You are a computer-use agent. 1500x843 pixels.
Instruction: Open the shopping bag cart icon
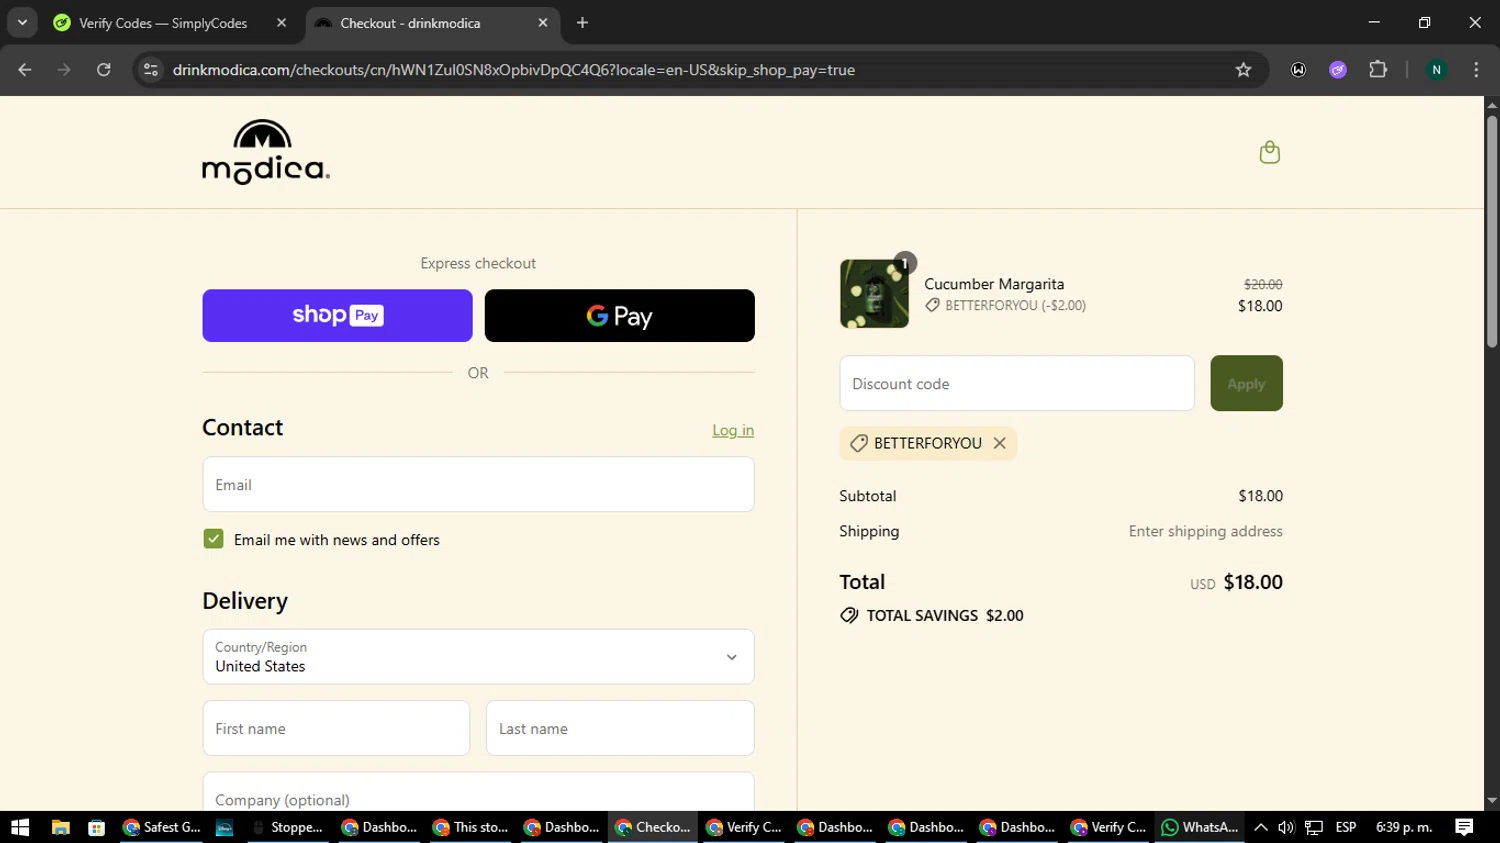tap(1269, 152)
